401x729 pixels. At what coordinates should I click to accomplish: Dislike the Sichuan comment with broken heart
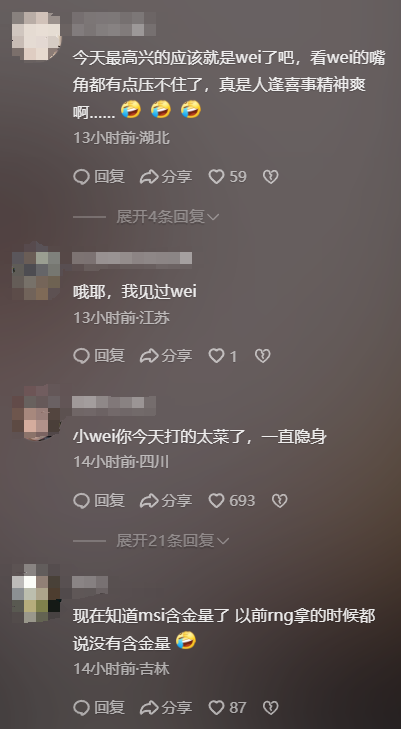pos(279,501)
